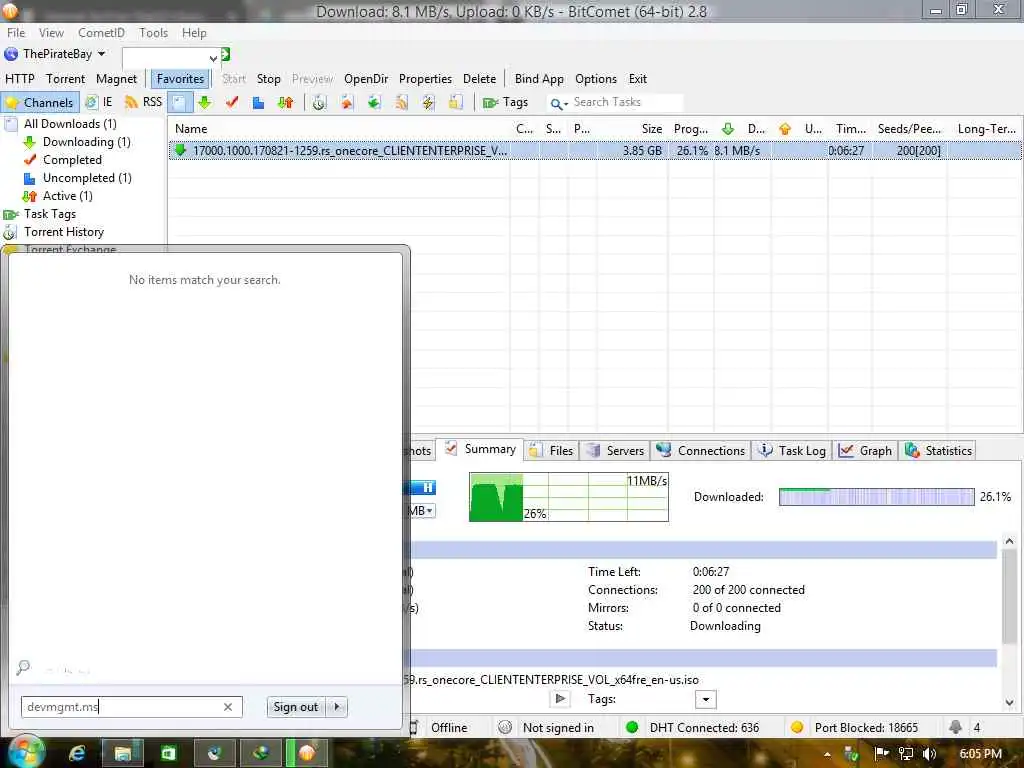
Task: Select All Downloads (1) in sidebar
Action: click(x=70, y=124)
